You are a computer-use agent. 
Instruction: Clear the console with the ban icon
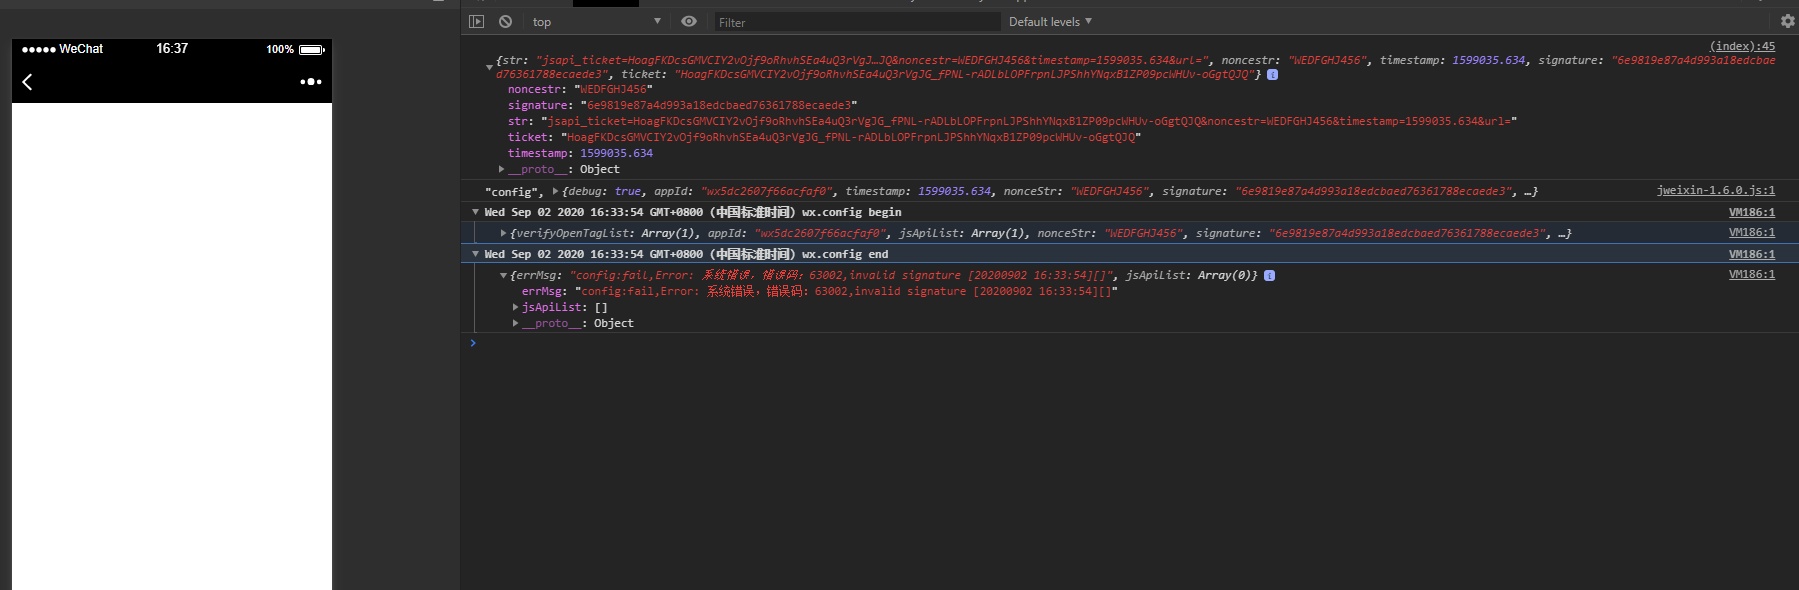tap(506, 21)
